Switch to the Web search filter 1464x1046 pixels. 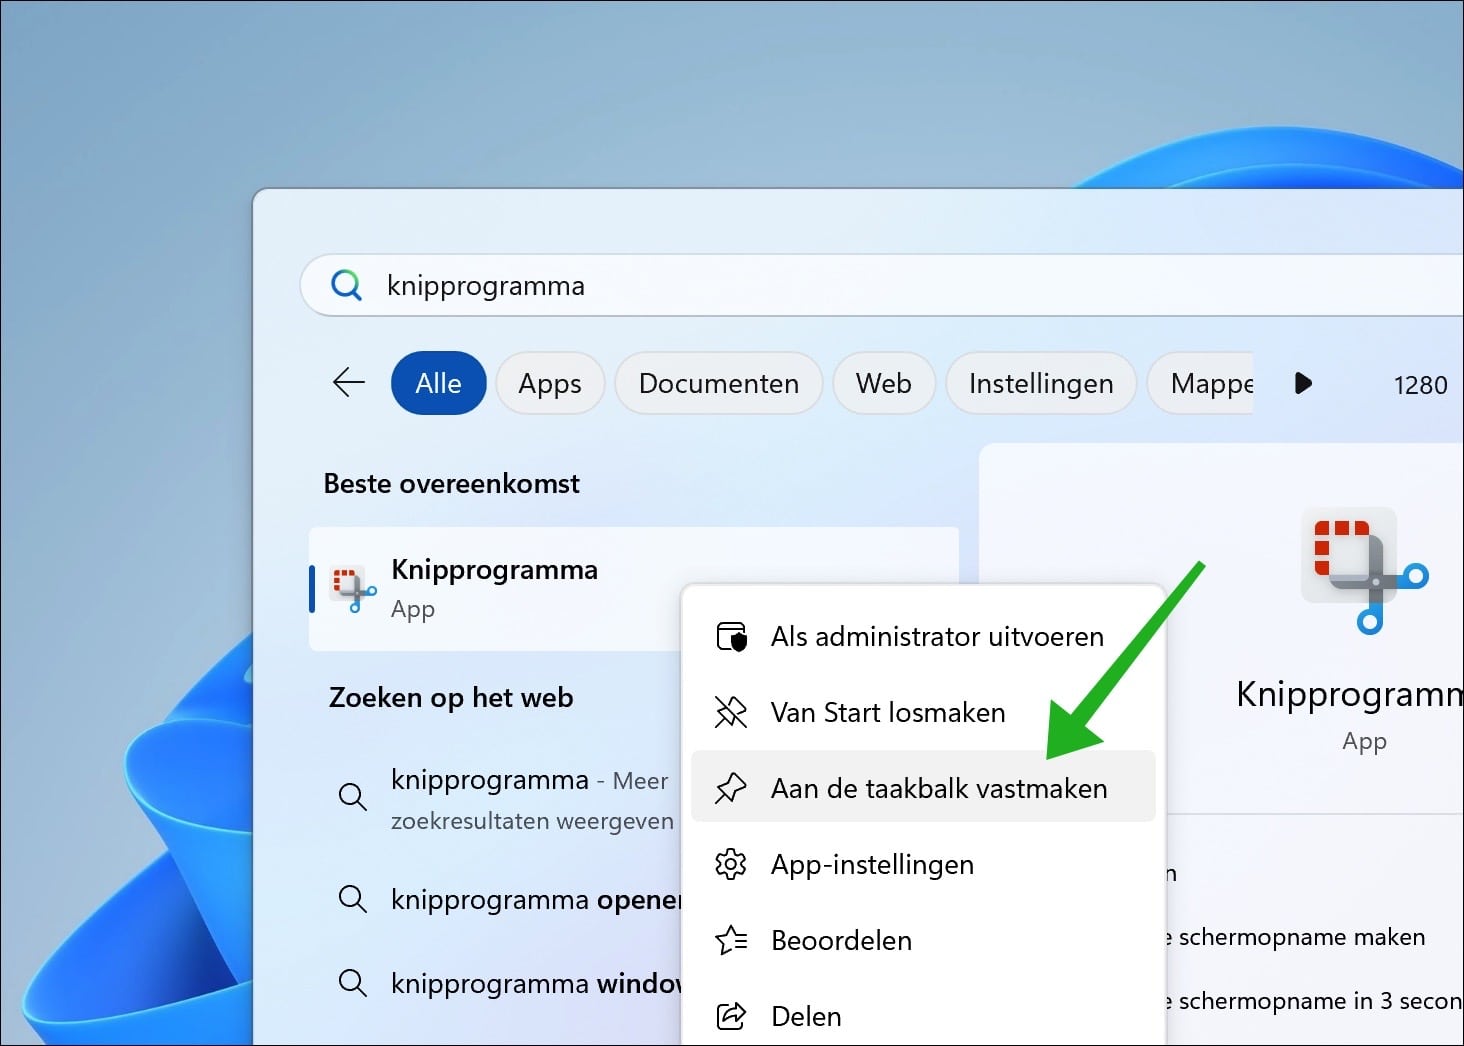[x=883, y=383]
